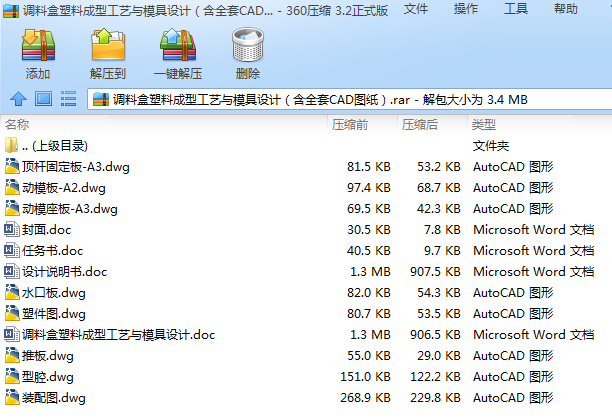Viewport: 612px width, 420px height.
Task: Click the Word icon of 封面.doc
Action: click(x=12, y=230)
